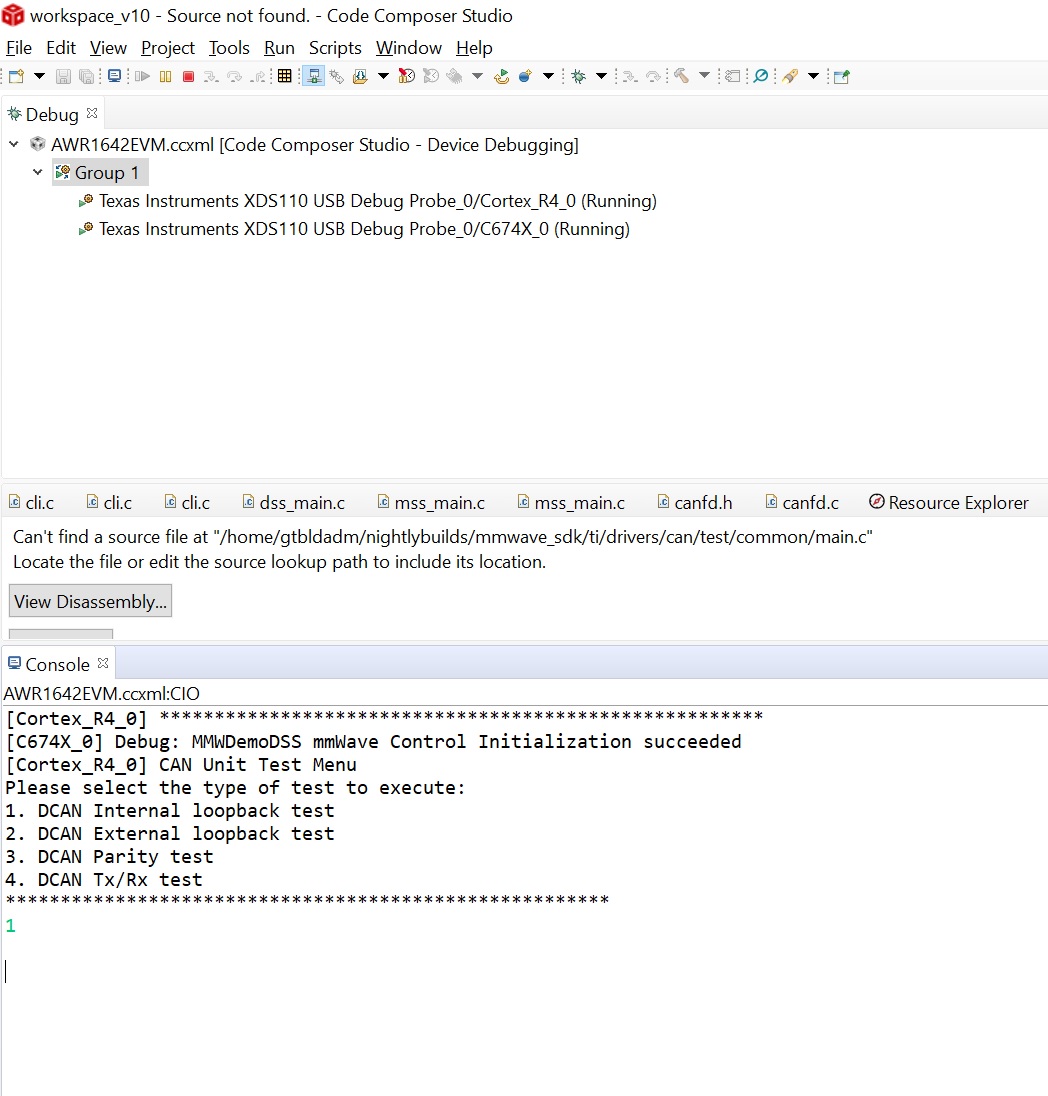This screenshot has width=1048, height=1096.
Task: Open the flashlight dropdown arrow
Action: (813, 76)
